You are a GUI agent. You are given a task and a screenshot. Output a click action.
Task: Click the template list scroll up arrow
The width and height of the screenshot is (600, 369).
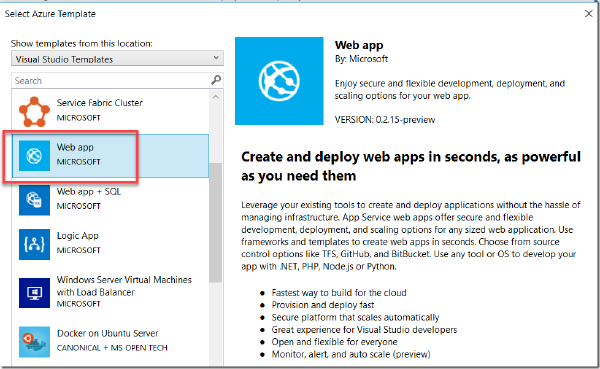216,97
